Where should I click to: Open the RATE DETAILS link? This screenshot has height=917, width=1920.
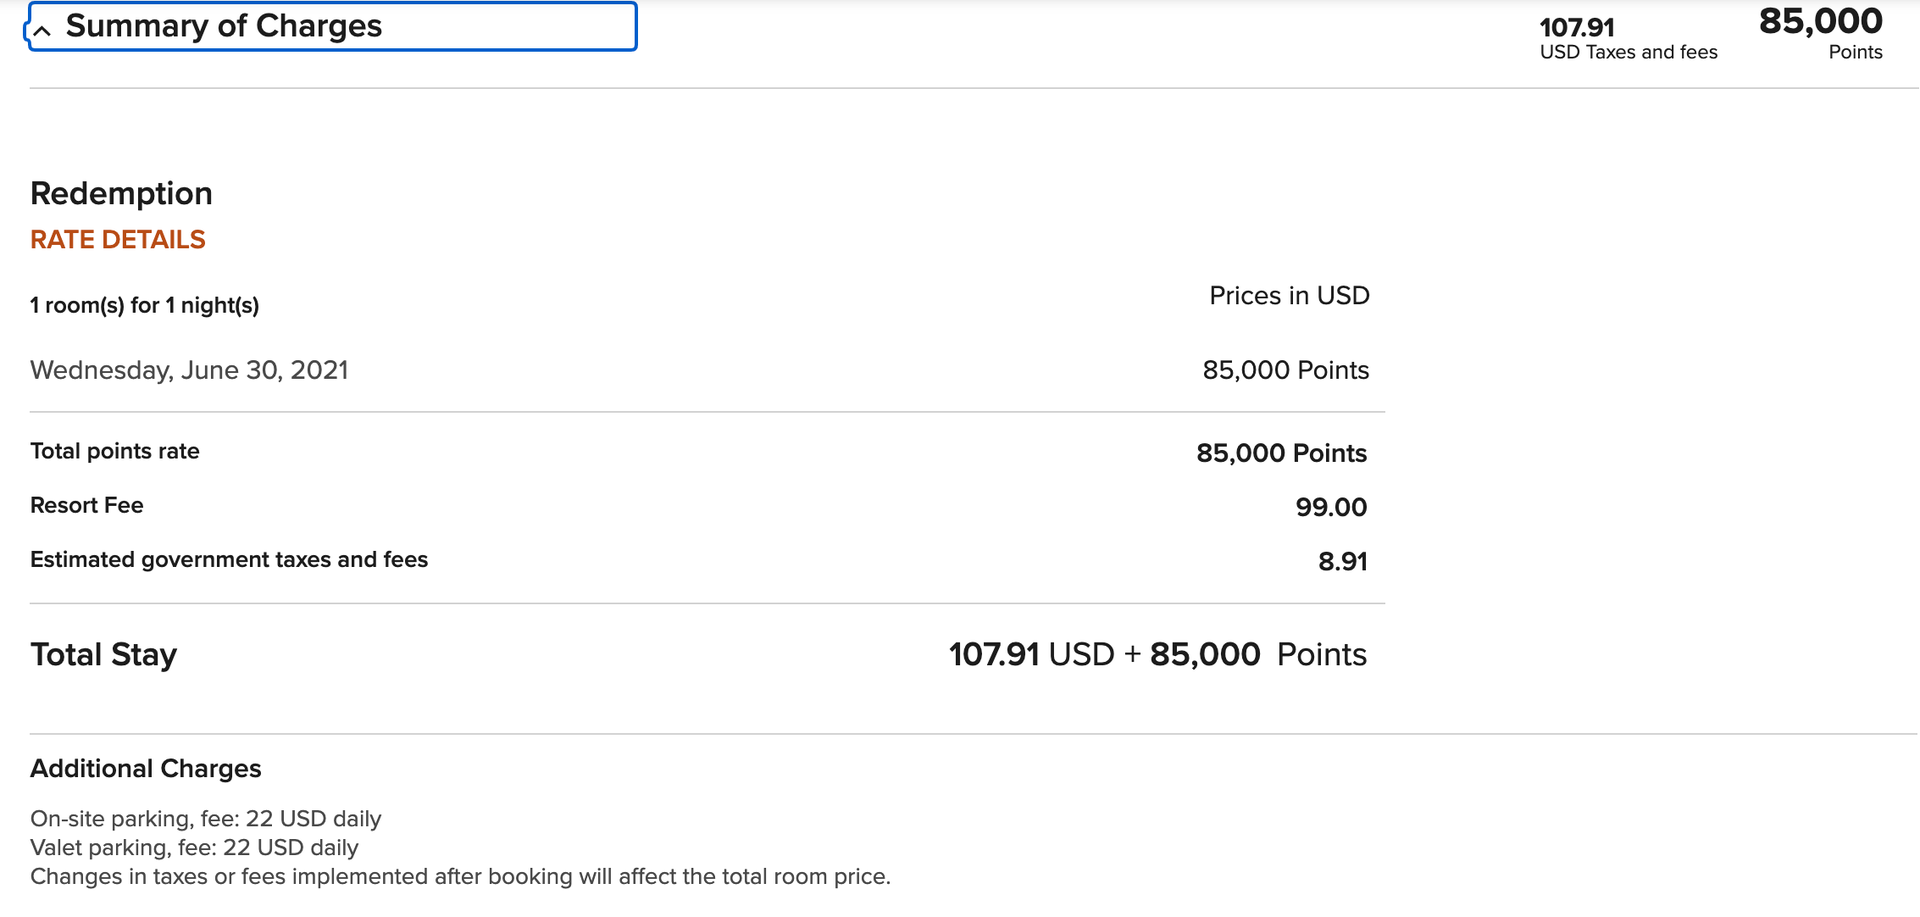(x=117, y=239)
